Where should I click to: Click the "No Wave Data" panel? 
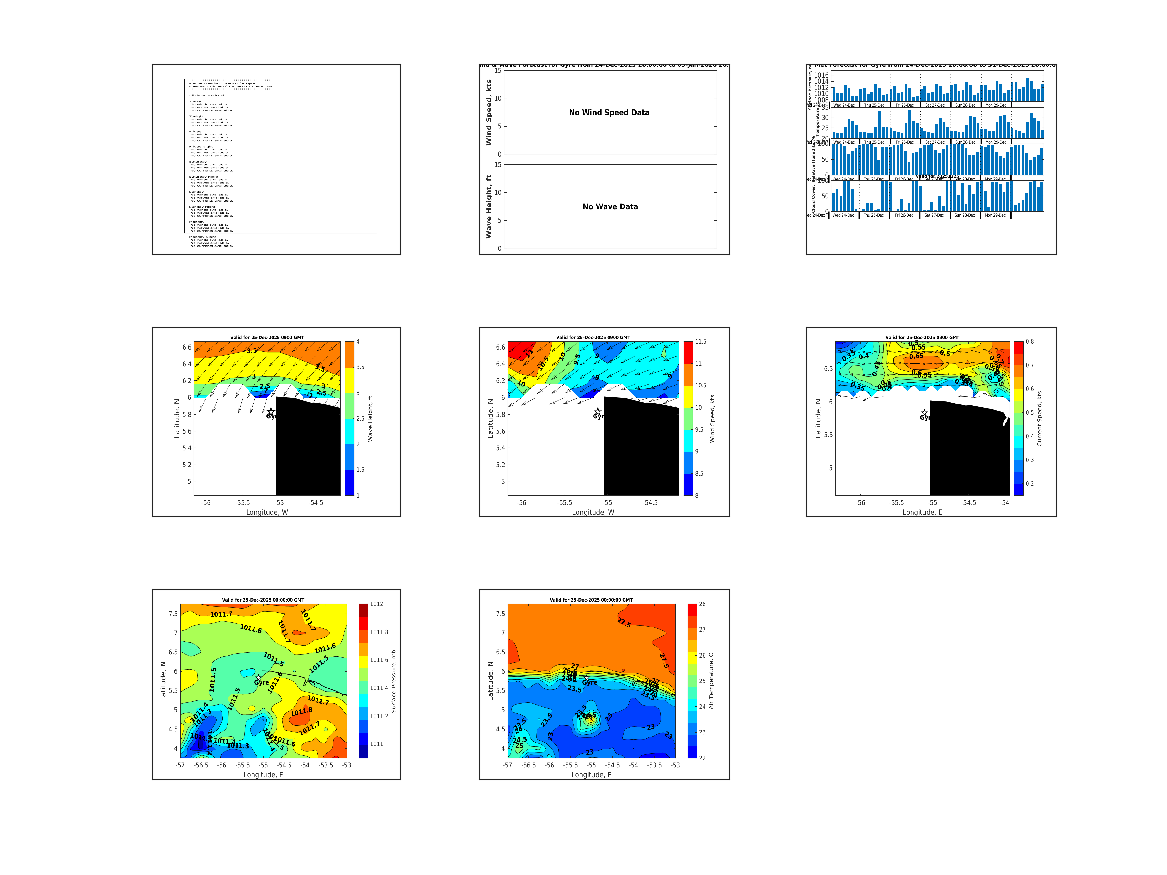tap(608, 207)
